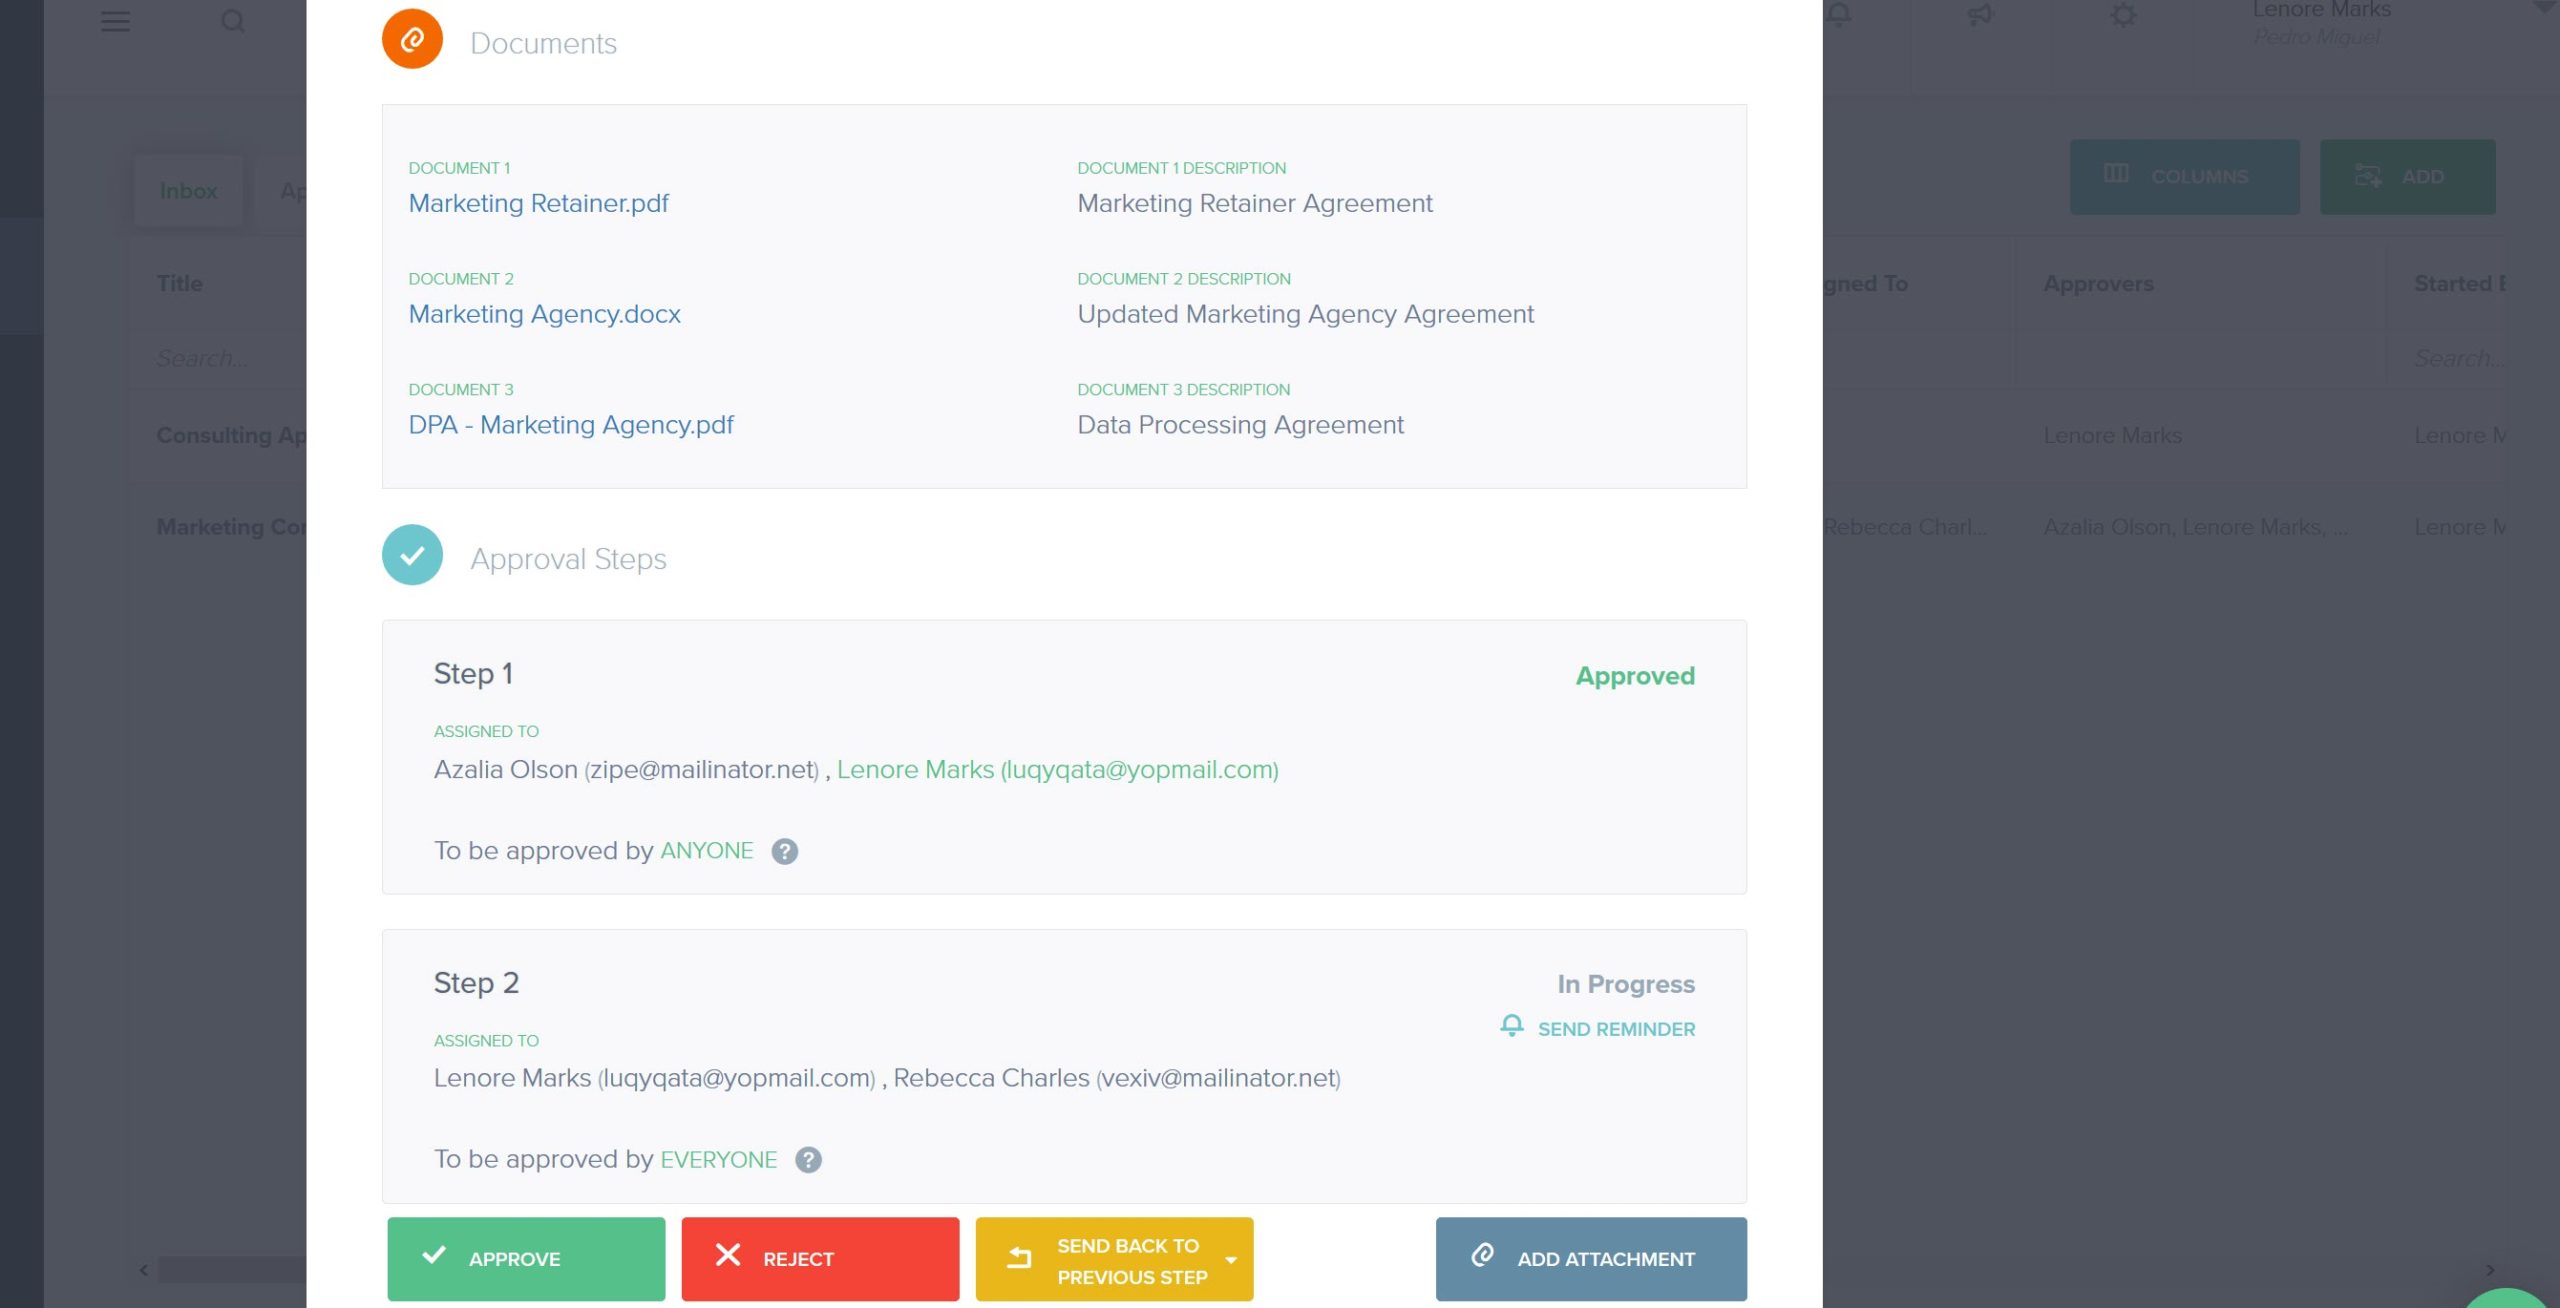The height and width of the screenshot is (1308, 2560).
Task: Open DPA - Marketing Agency.pdf link
Action: pyautogui.click(x=571, y=425)
